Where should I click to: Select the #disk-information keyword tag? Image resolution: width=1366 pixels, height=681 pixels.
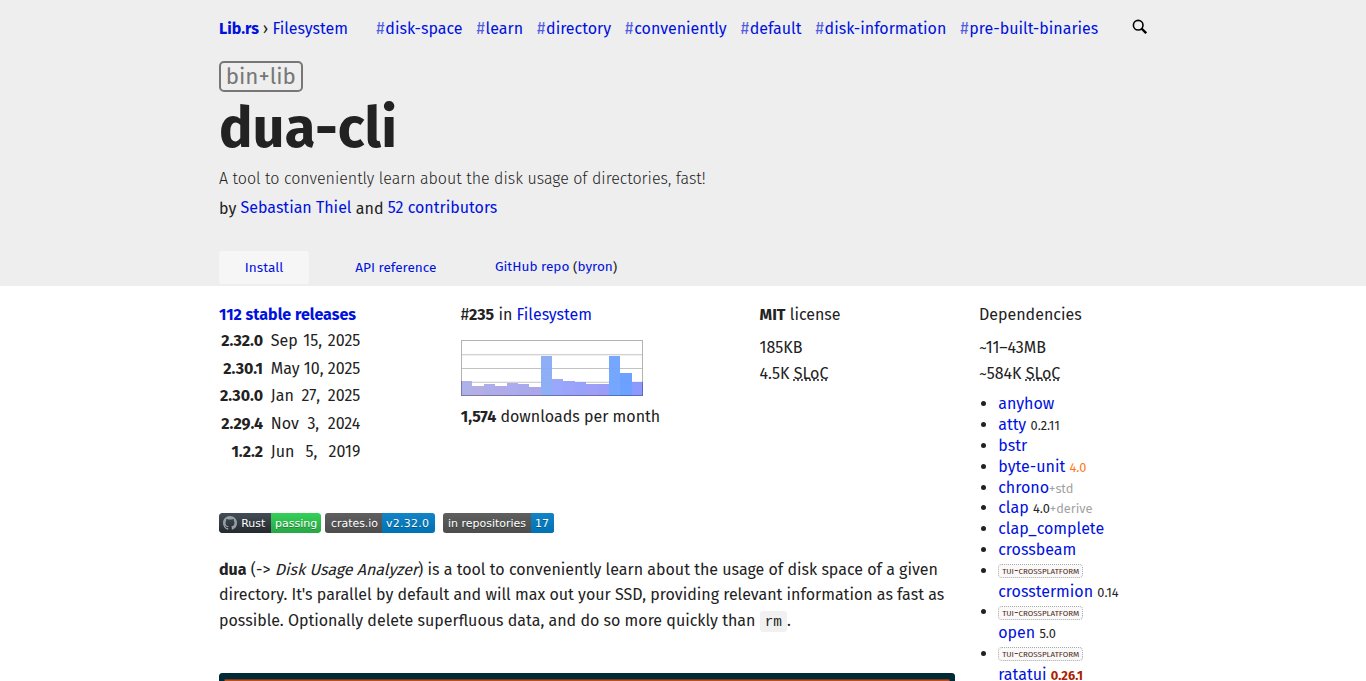[x=881, y=28]
